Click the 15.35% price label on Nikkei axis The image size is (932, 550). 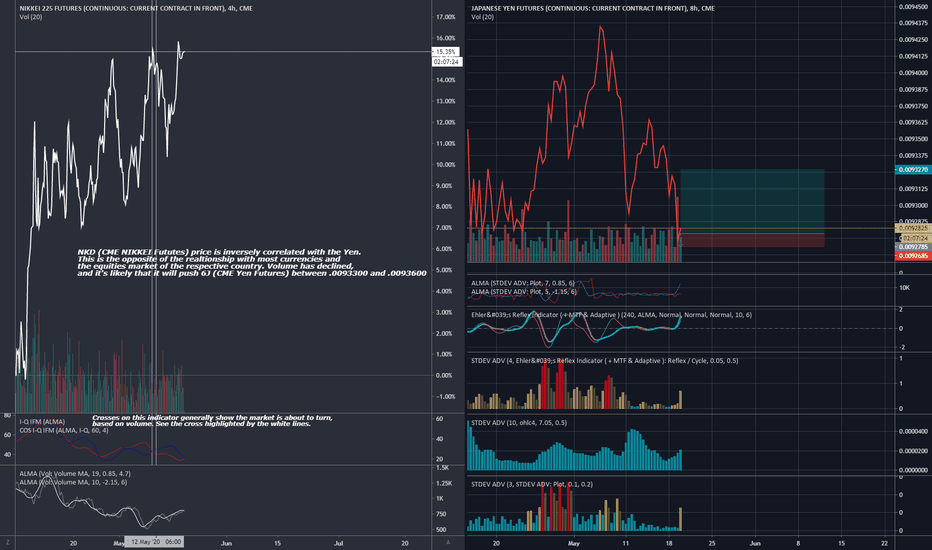pyautogui.click(x=446, y=52)
